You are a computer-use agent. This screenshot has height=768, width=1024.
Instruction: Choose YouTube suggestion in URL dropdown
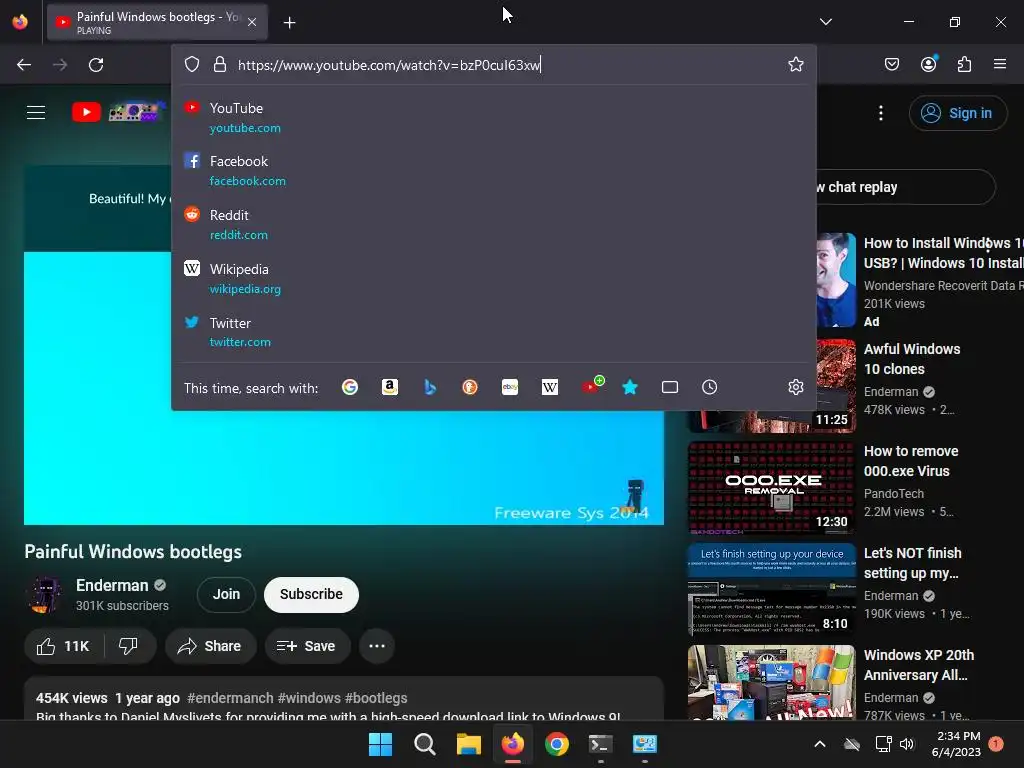click(x=494, y=118)
